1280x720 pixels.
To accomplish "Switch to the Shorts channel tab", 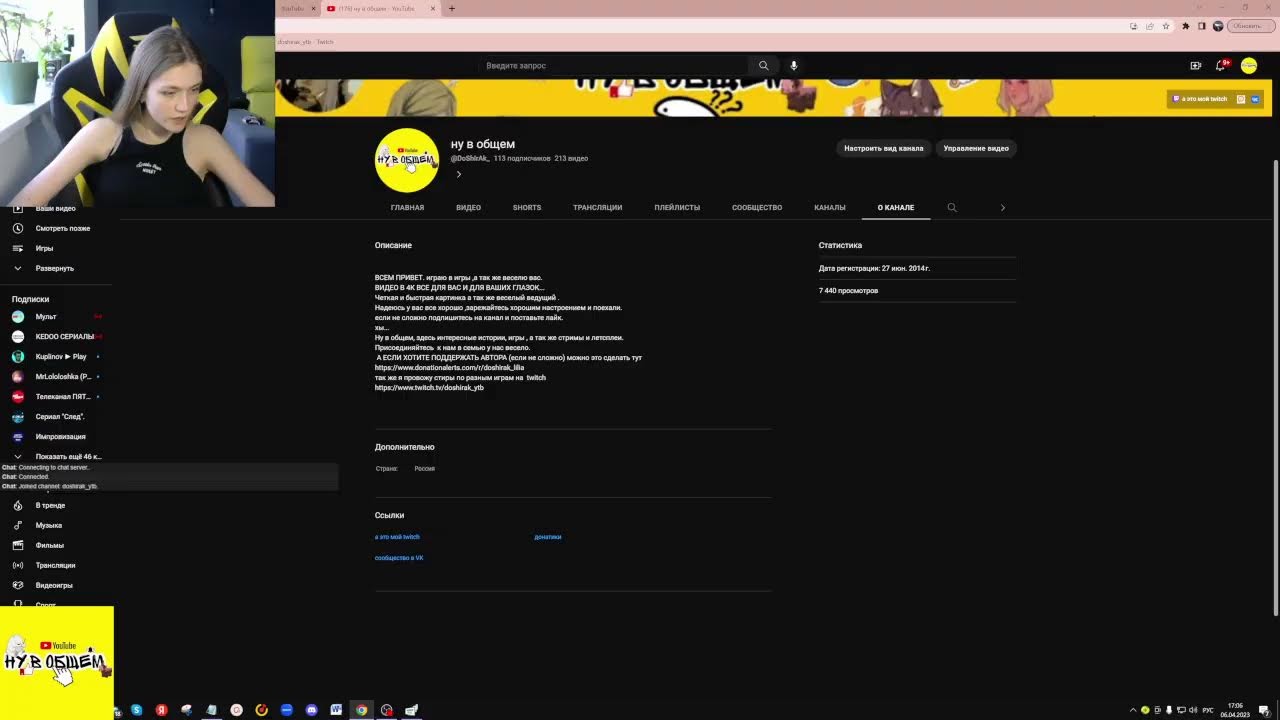I will coord(527,207).
